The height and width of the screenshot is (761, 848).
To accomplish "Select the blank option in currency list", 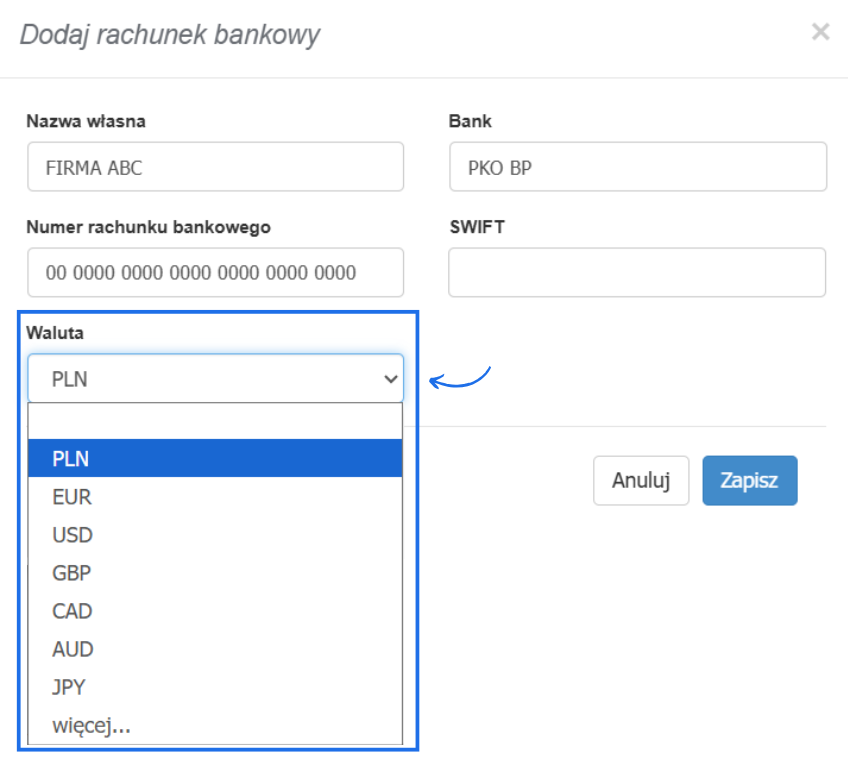I will tap(215, 421).
